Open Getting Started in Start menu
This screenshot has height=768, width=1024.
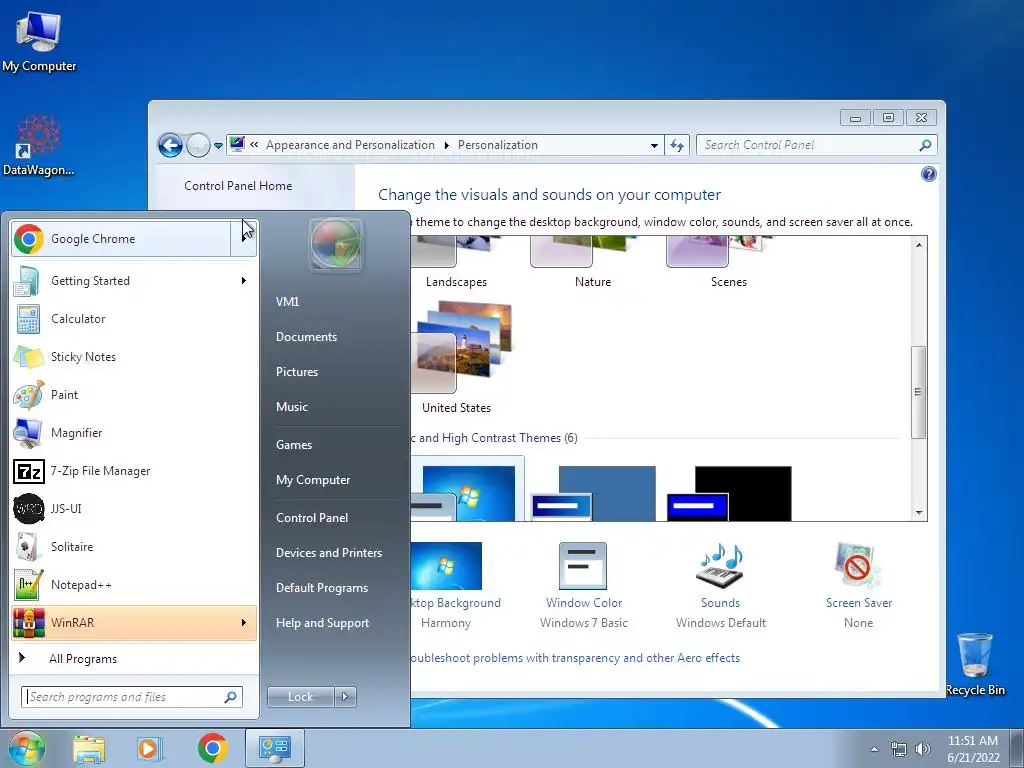(134, 281)
